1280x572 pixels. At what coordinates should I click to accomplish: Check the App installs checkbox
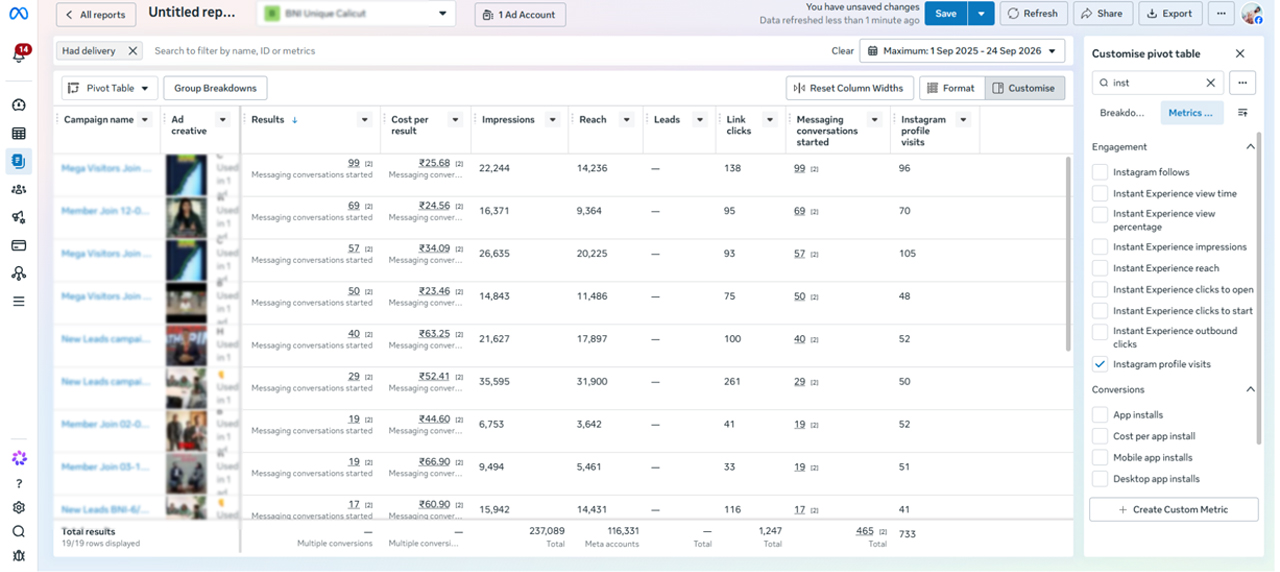[x=1100, y=415]
